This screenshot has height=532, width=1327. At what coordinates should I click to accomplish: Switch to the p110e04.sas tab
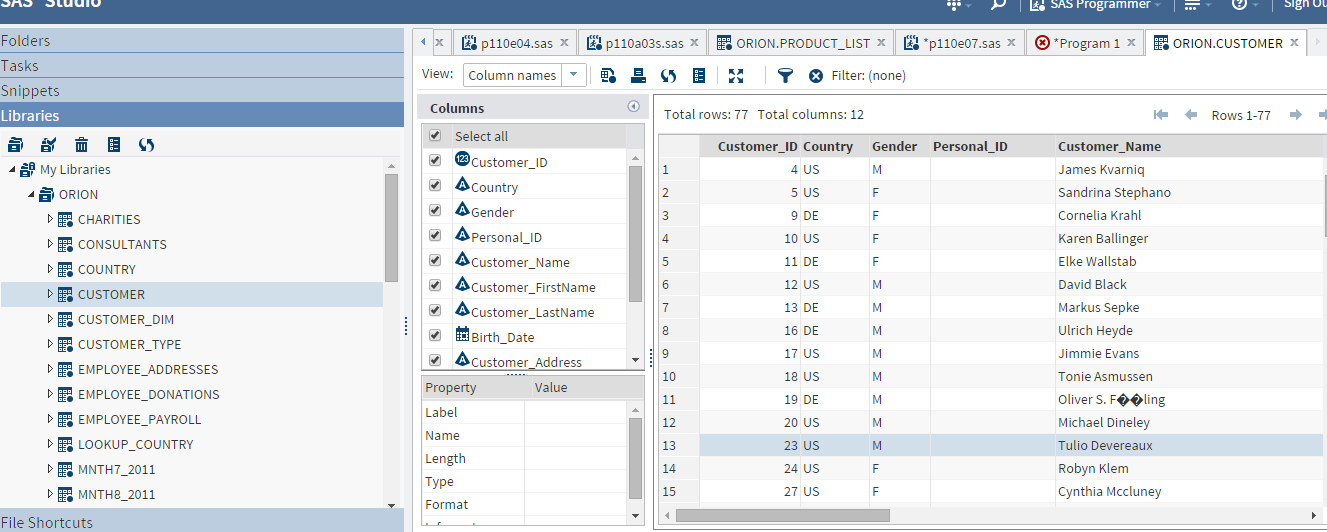coord(516,43)
